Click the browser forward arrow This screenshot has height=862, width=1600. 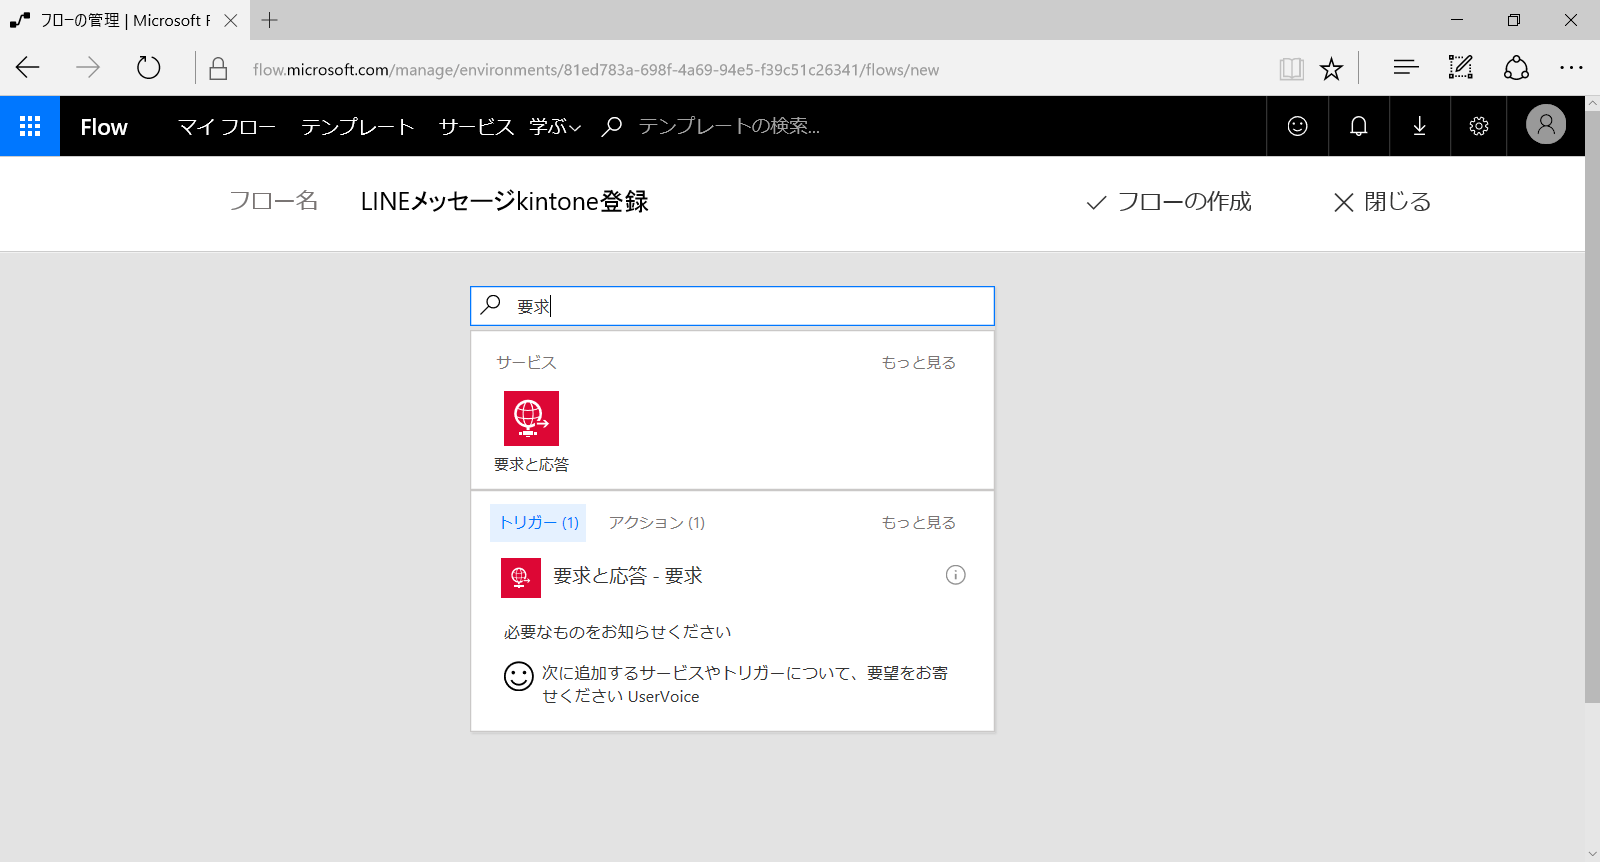pyautogui.click(x=88, y=68)
